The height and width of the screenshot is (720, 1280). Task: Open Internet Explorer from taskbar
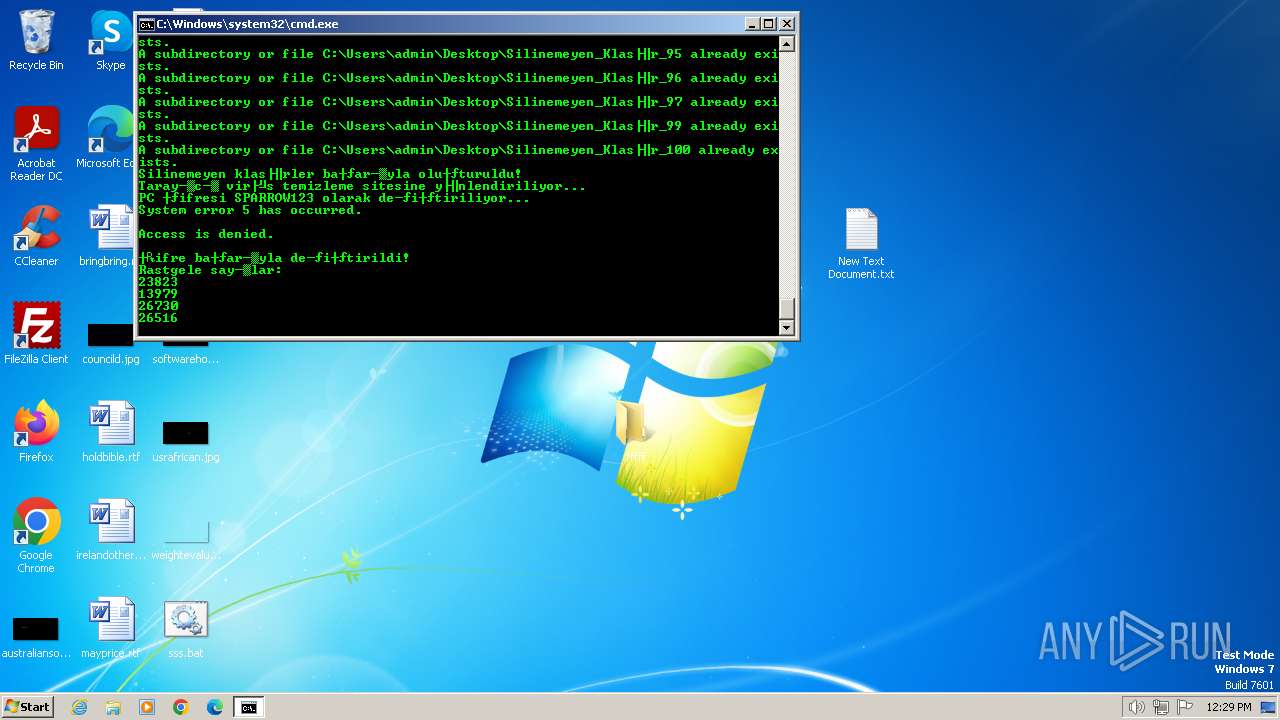[80, 707]
